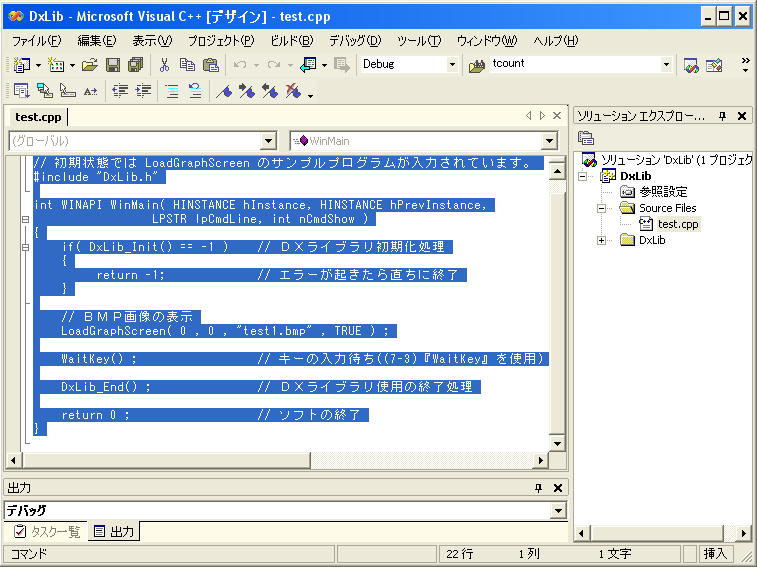Click the Save All icon
Screen dimensions: 757x567
click(x=136, y=65)
